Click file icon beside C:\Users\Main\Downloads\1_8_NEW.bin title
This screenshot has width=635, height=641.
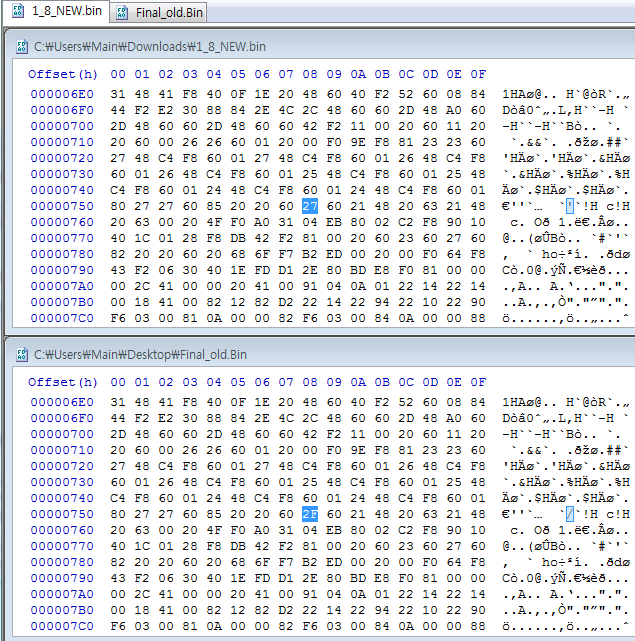tap(22, 47)
